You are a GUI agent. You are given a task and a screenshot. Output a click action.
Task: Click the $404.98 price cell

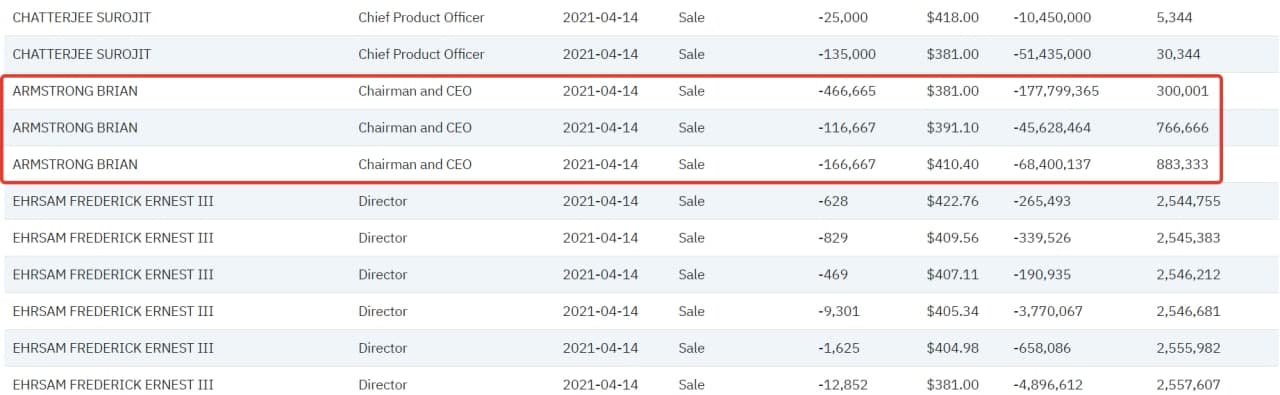(953, 348)
